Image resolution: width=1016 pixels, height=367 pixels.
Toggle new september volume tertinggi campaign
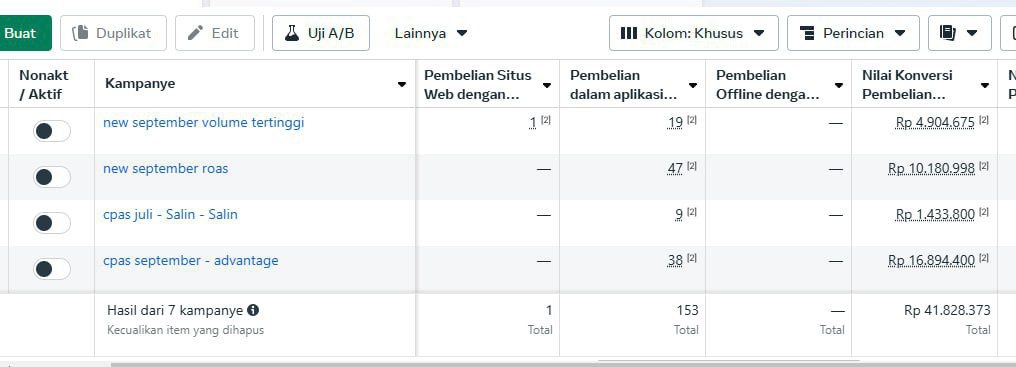[x=52, y=131]
